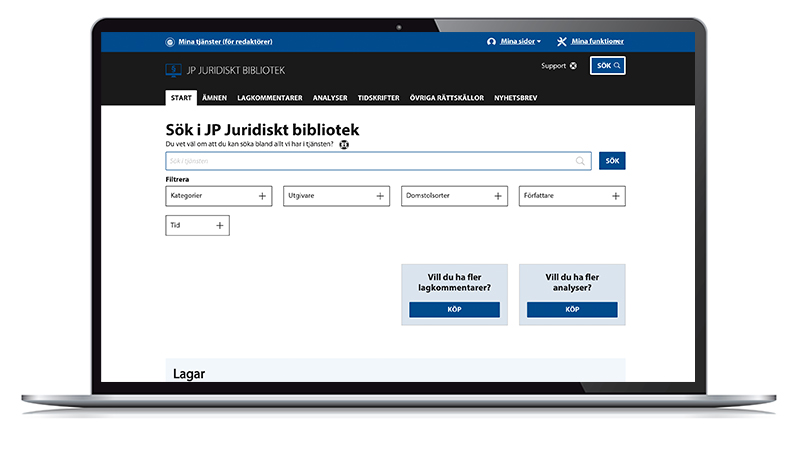The width and height of the screenshot is (800, 450).
Task: Expand the Utgivare filter
Action: (x=336, y=196)
